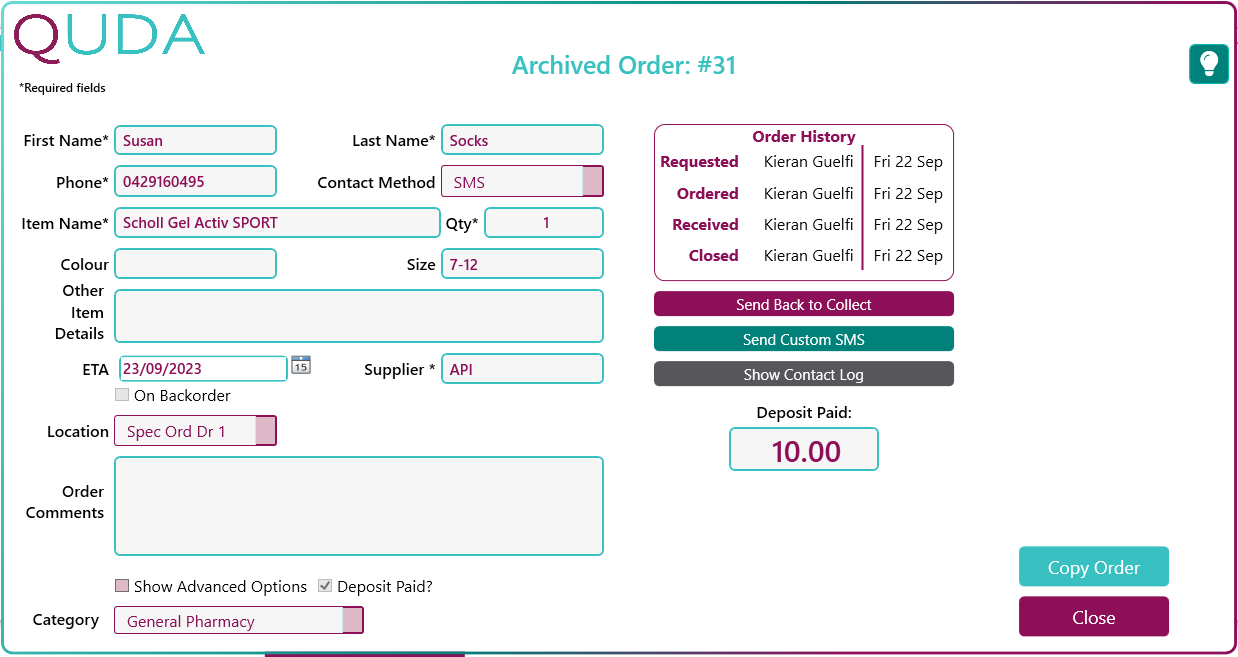The image size is (1238, 657).
Task: Select the Qty field
Action: click(543, 222)
